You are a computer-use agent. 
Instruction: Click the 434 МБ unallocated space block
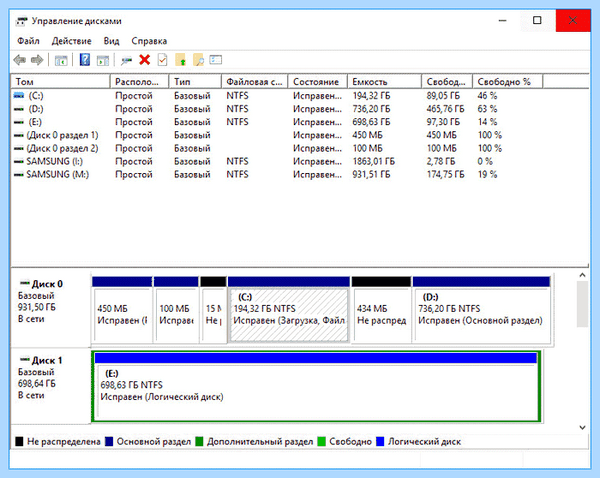click(381, 310)
